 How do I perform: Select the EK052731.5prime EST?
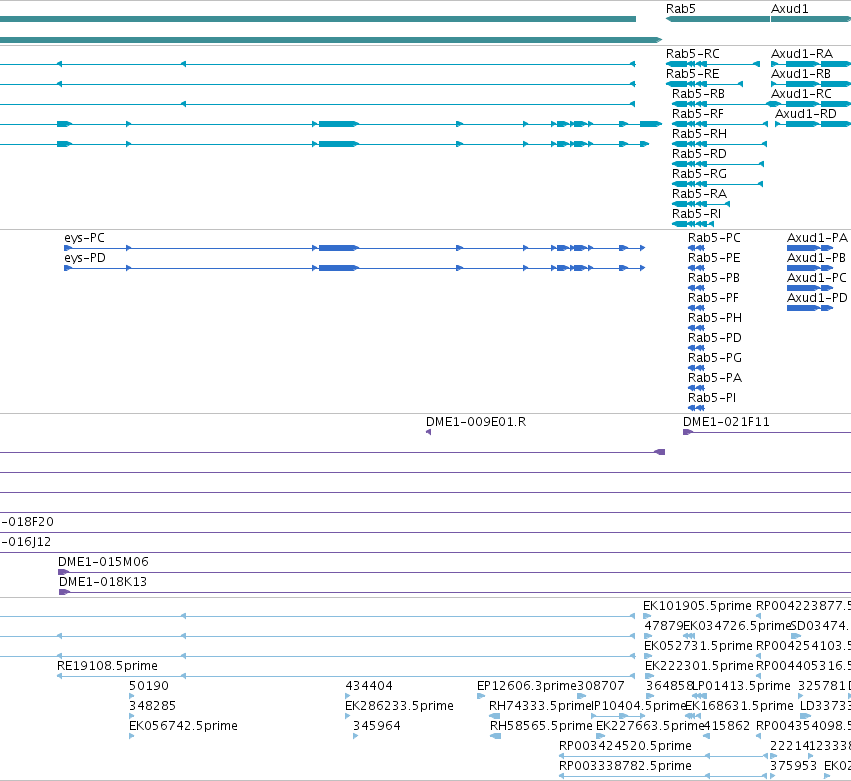click(698, 646)
